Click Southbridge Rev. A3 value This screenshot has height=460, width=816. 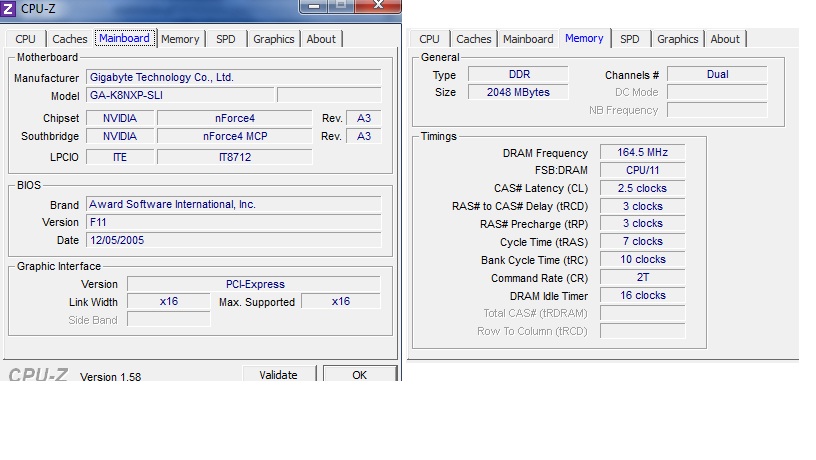(364, 136)
